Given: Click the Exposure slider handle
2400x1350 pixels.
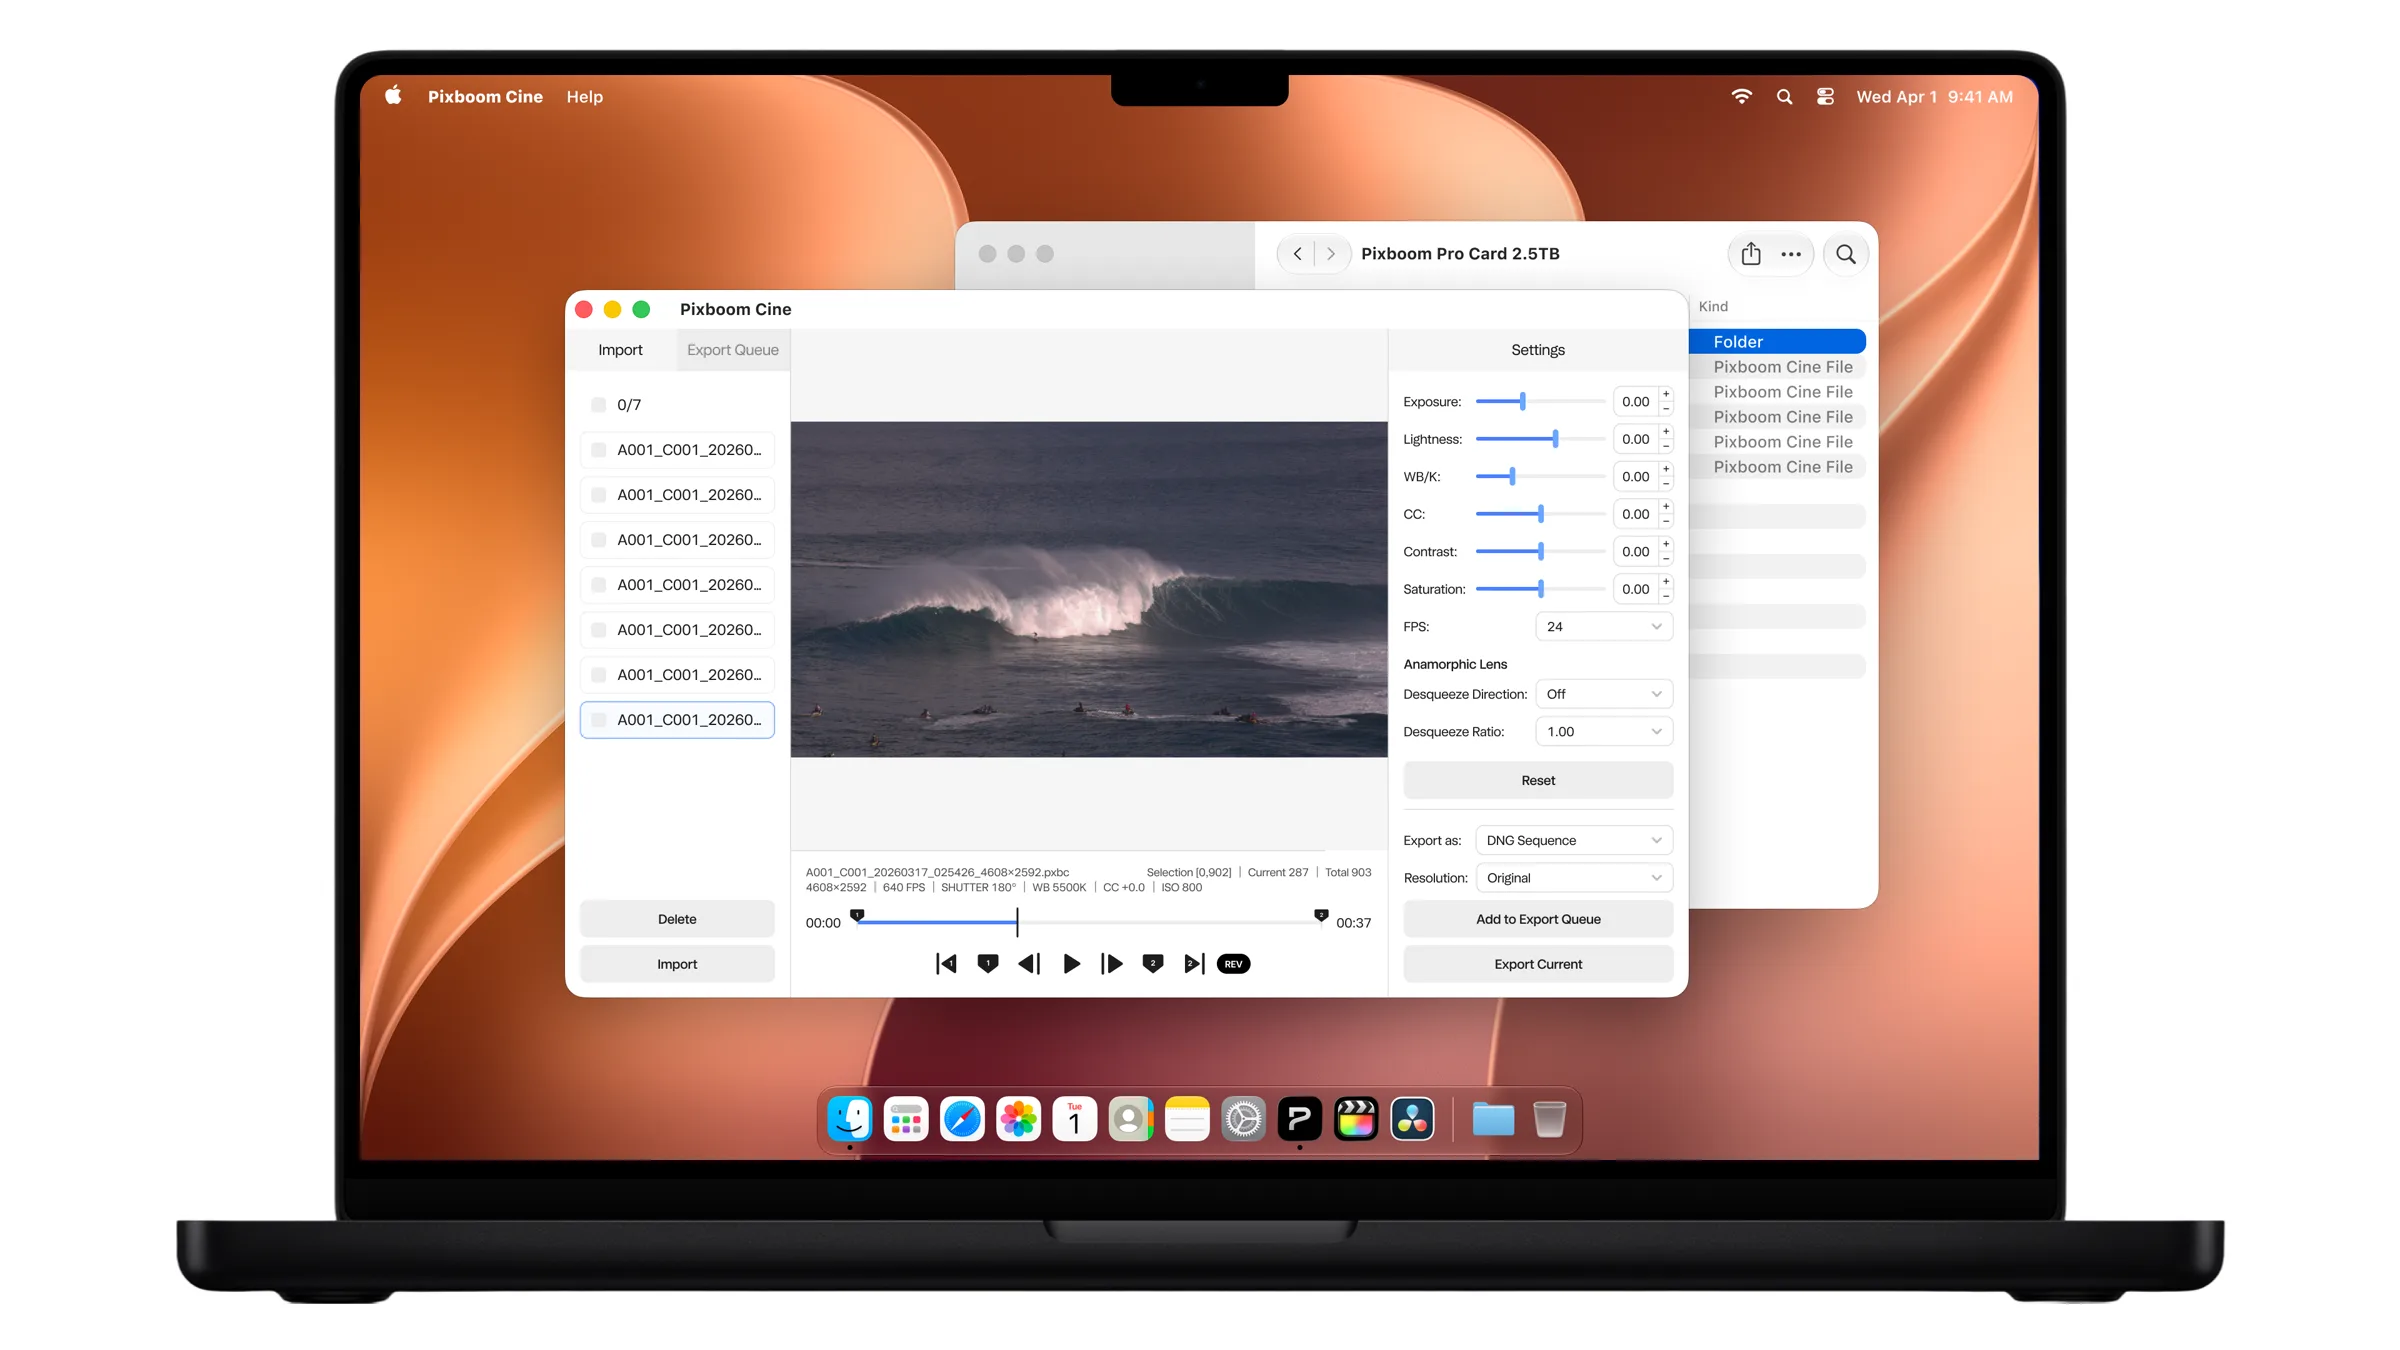Looking at the screenshot, I should click(x=1522, y=402).
